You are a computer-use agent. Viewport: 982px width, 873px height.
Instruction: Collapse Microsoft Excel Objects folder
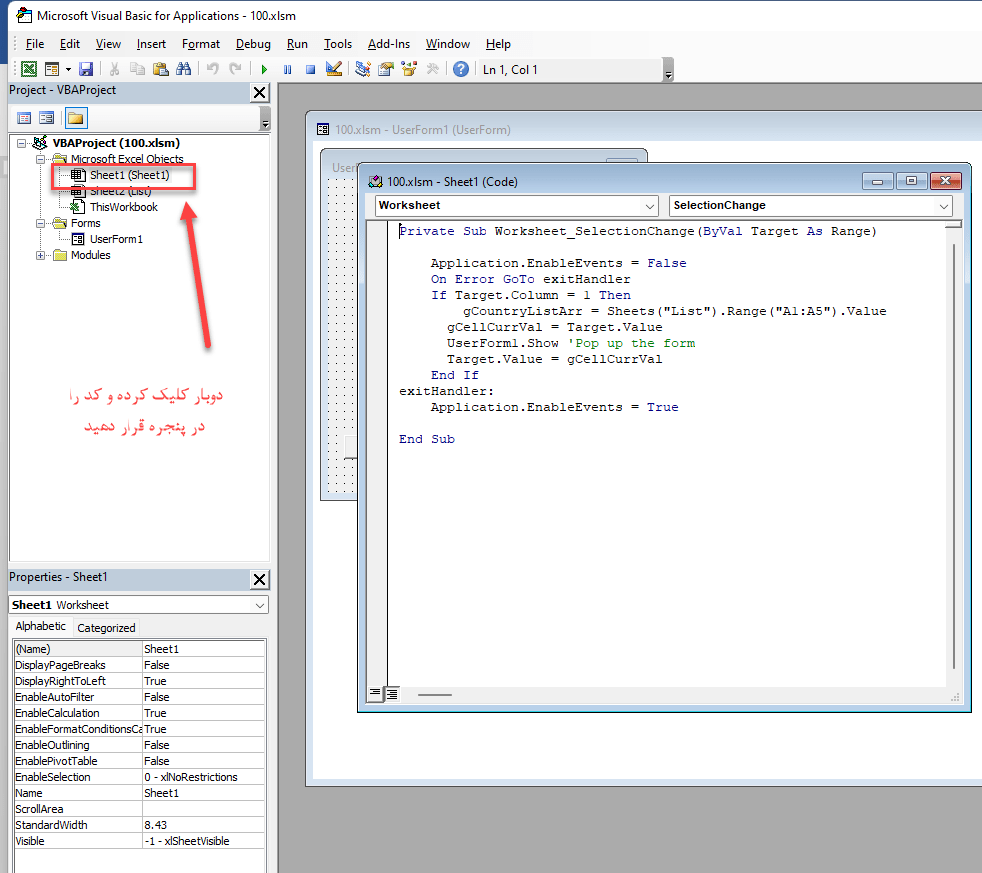(40, 159)
